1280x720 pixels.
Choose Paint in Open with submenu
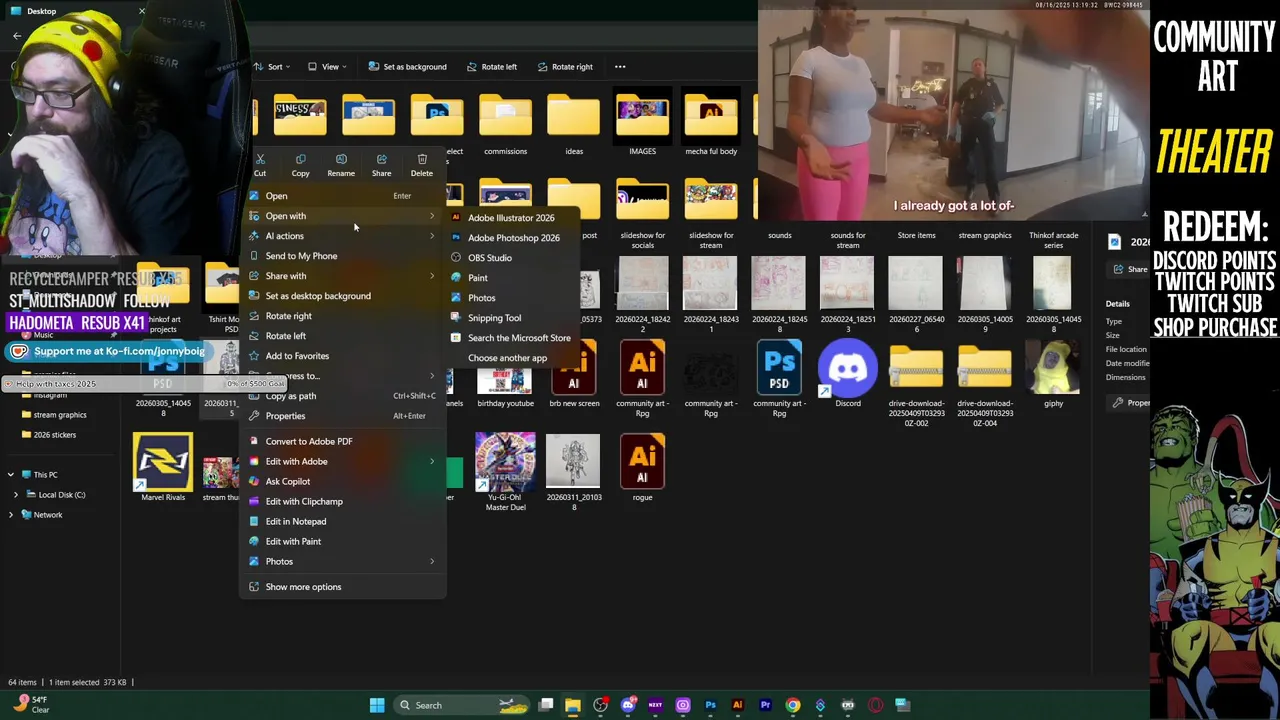(x=478, y=278)
